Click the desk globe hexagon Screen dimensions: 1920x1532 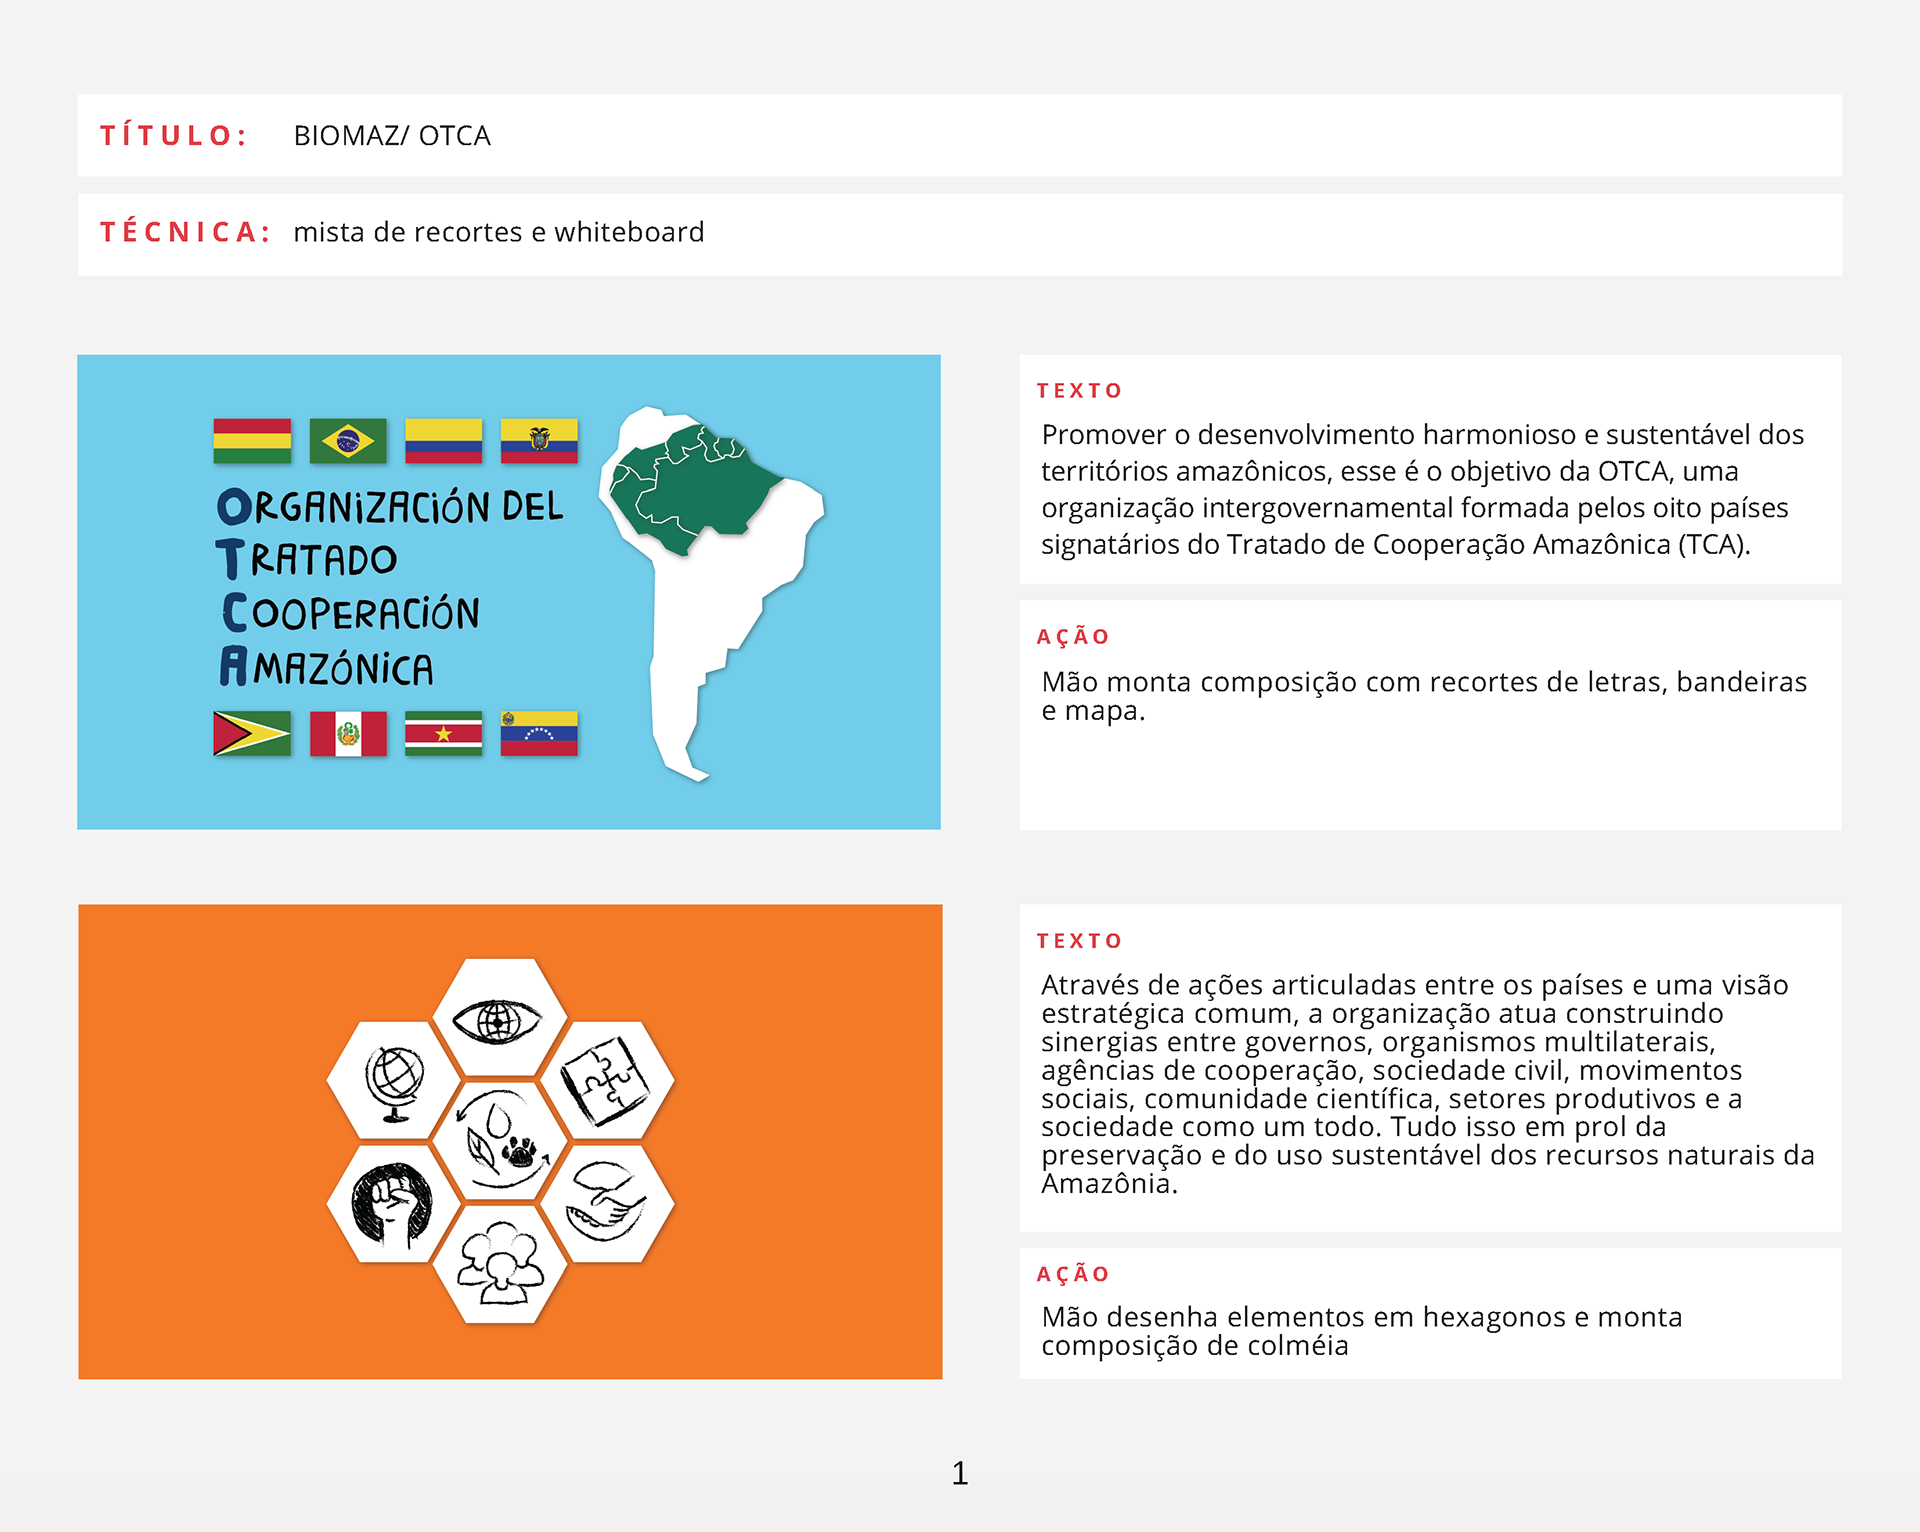point(394,1081)
